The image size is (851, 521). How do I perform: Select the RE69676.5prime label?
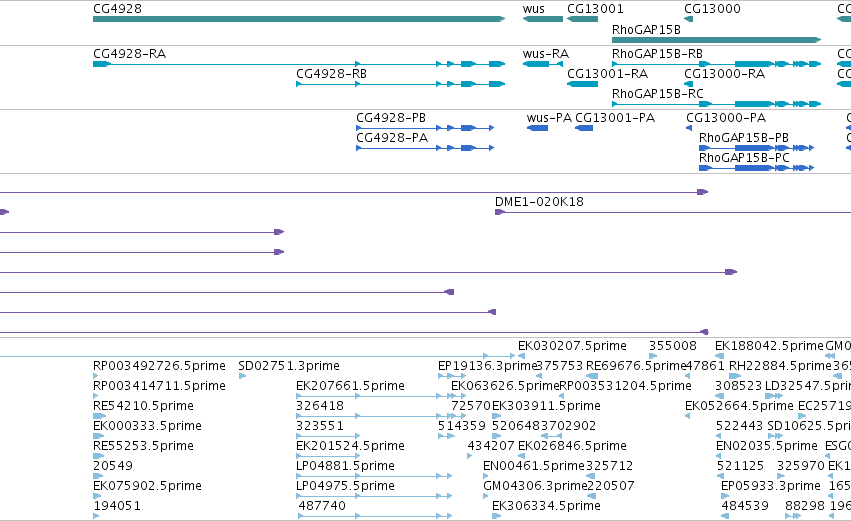point(636,366)
